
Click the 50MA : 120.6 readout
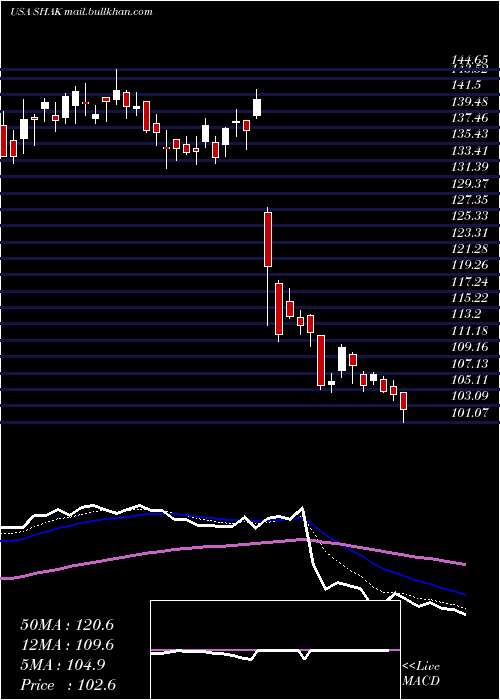tap(67, 625)
